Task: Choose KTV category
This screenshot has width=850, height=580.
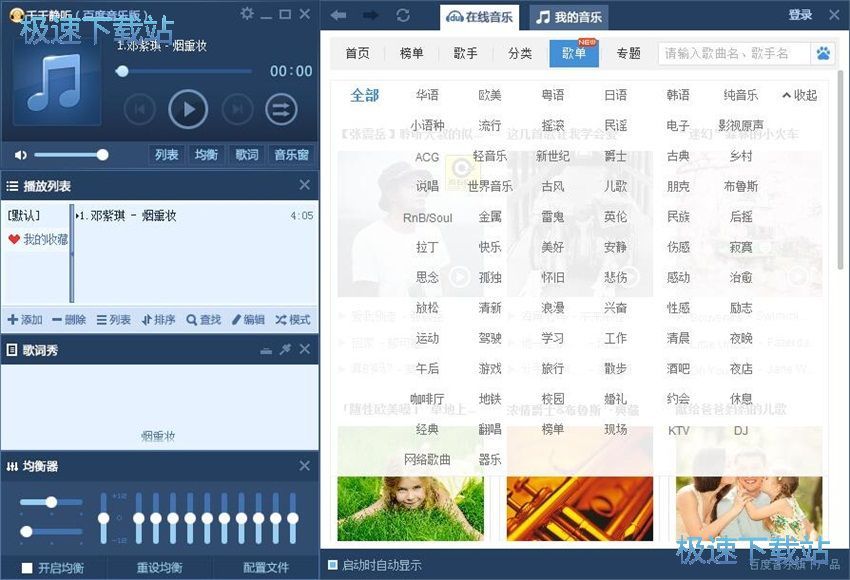Action: [x=678, y=430]
